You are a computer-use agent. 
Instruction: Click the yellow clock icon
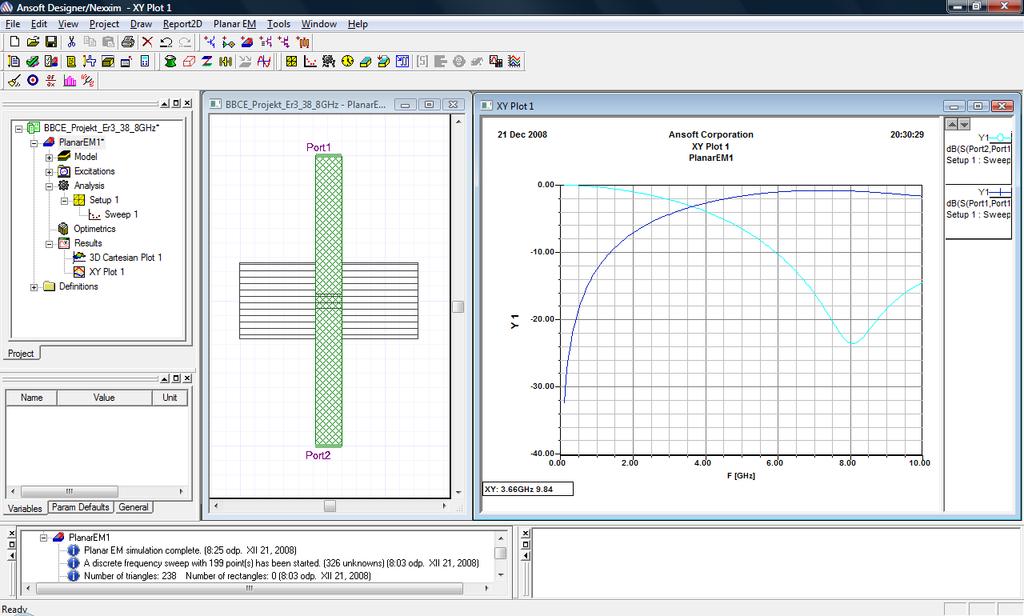pos(347,61)
